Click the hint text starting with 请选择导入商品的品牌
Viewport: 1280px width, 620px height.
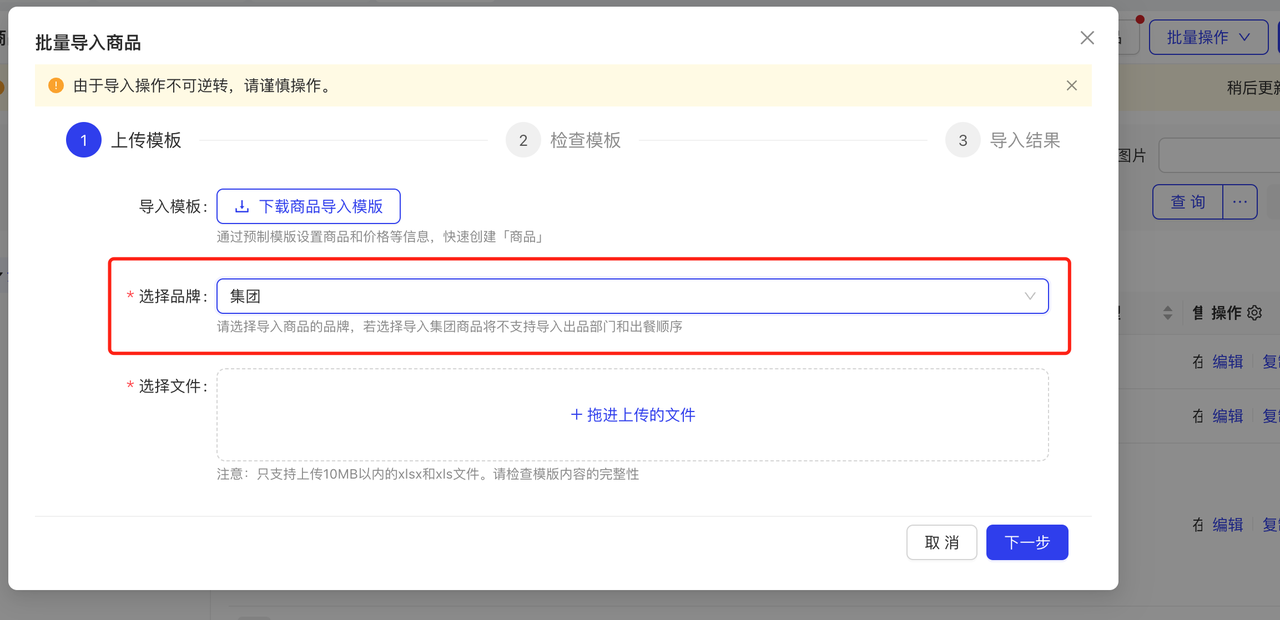point(450,326)
